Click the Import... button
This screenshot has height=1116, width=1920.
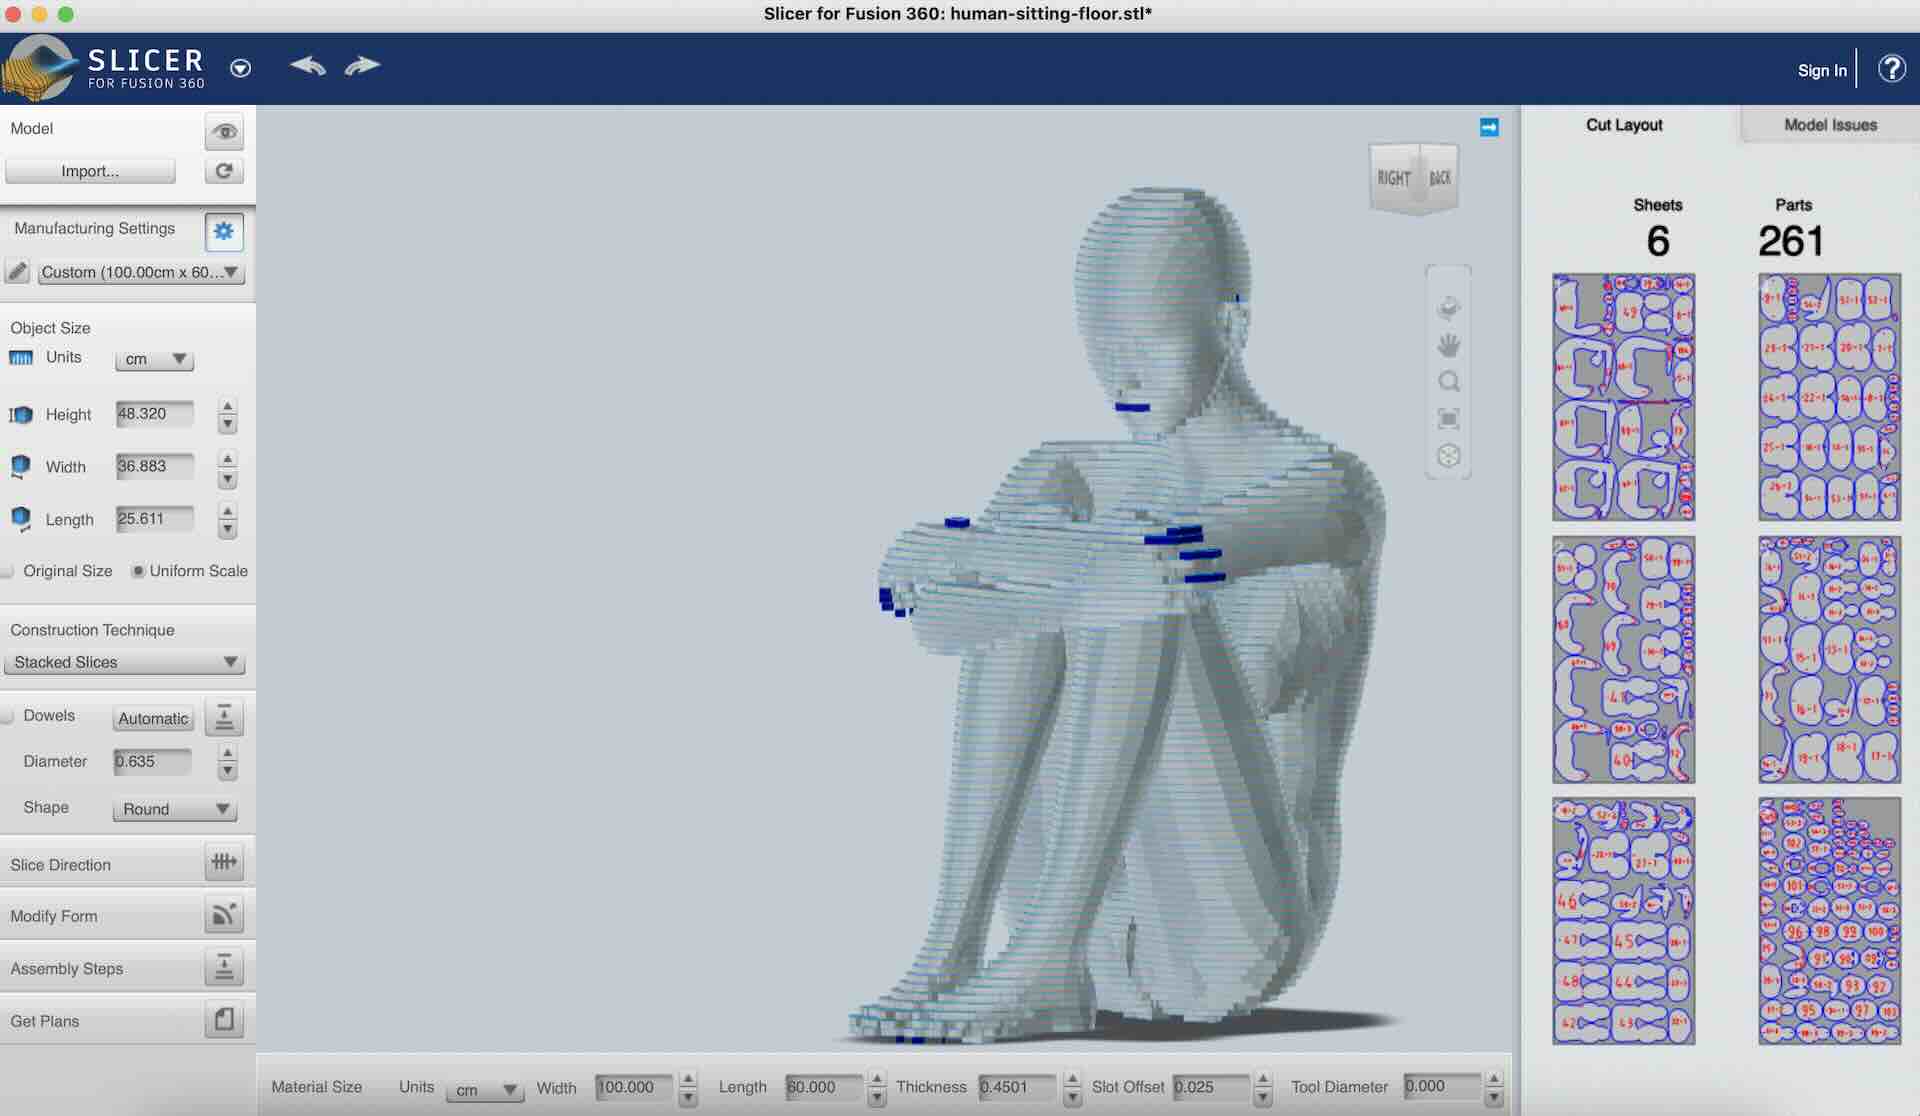[90, 171]
